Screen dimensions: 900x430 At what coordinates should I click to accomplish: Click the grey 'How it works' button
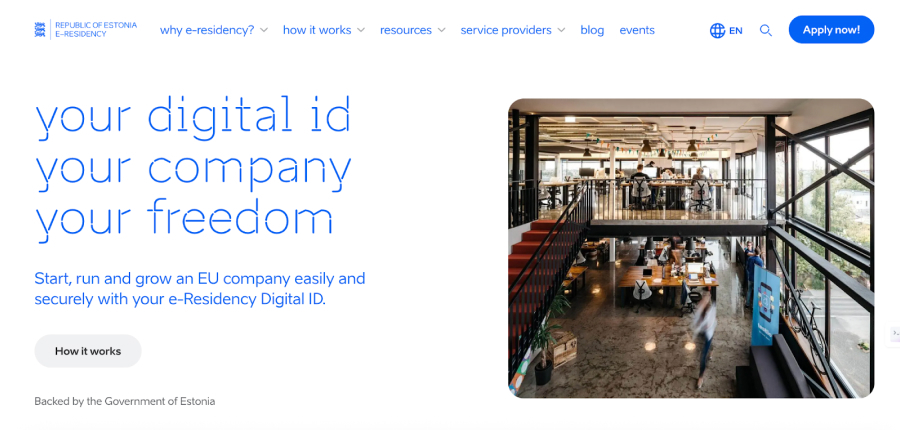click(88, 351)
